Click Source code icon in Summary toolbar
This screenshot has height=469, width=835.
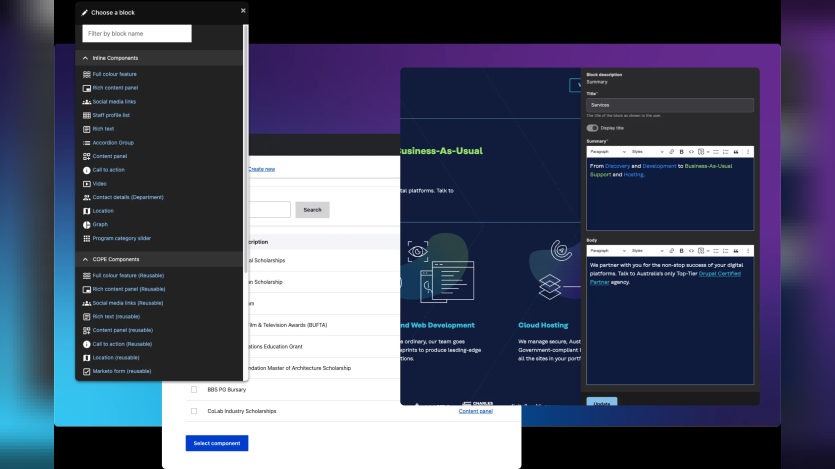[691, 152]
